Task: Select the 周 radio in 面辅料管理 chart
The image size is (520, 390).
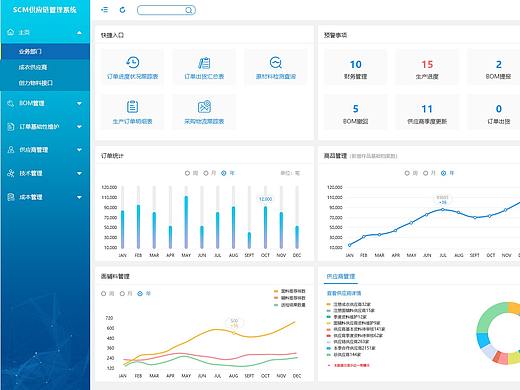Action: click(x=103, y=293)
